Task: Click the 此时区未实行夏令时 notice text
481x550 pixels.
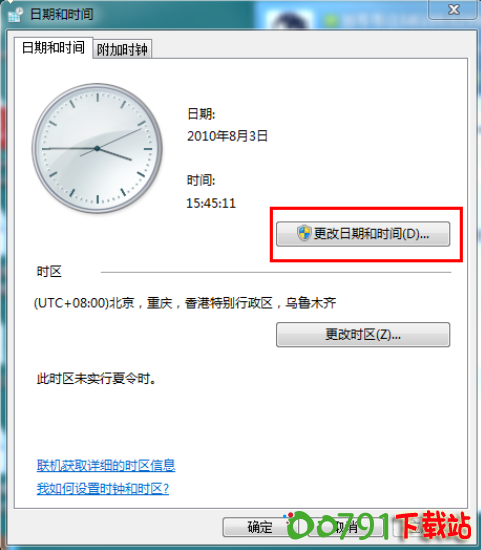Action: tap(96, 378)
